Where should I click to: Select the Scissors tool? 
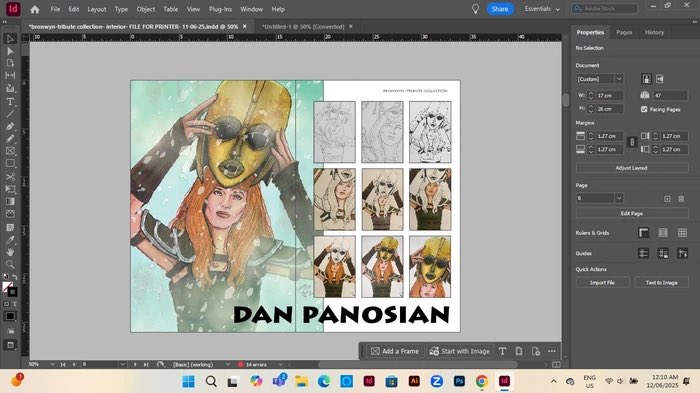(10, 176)
